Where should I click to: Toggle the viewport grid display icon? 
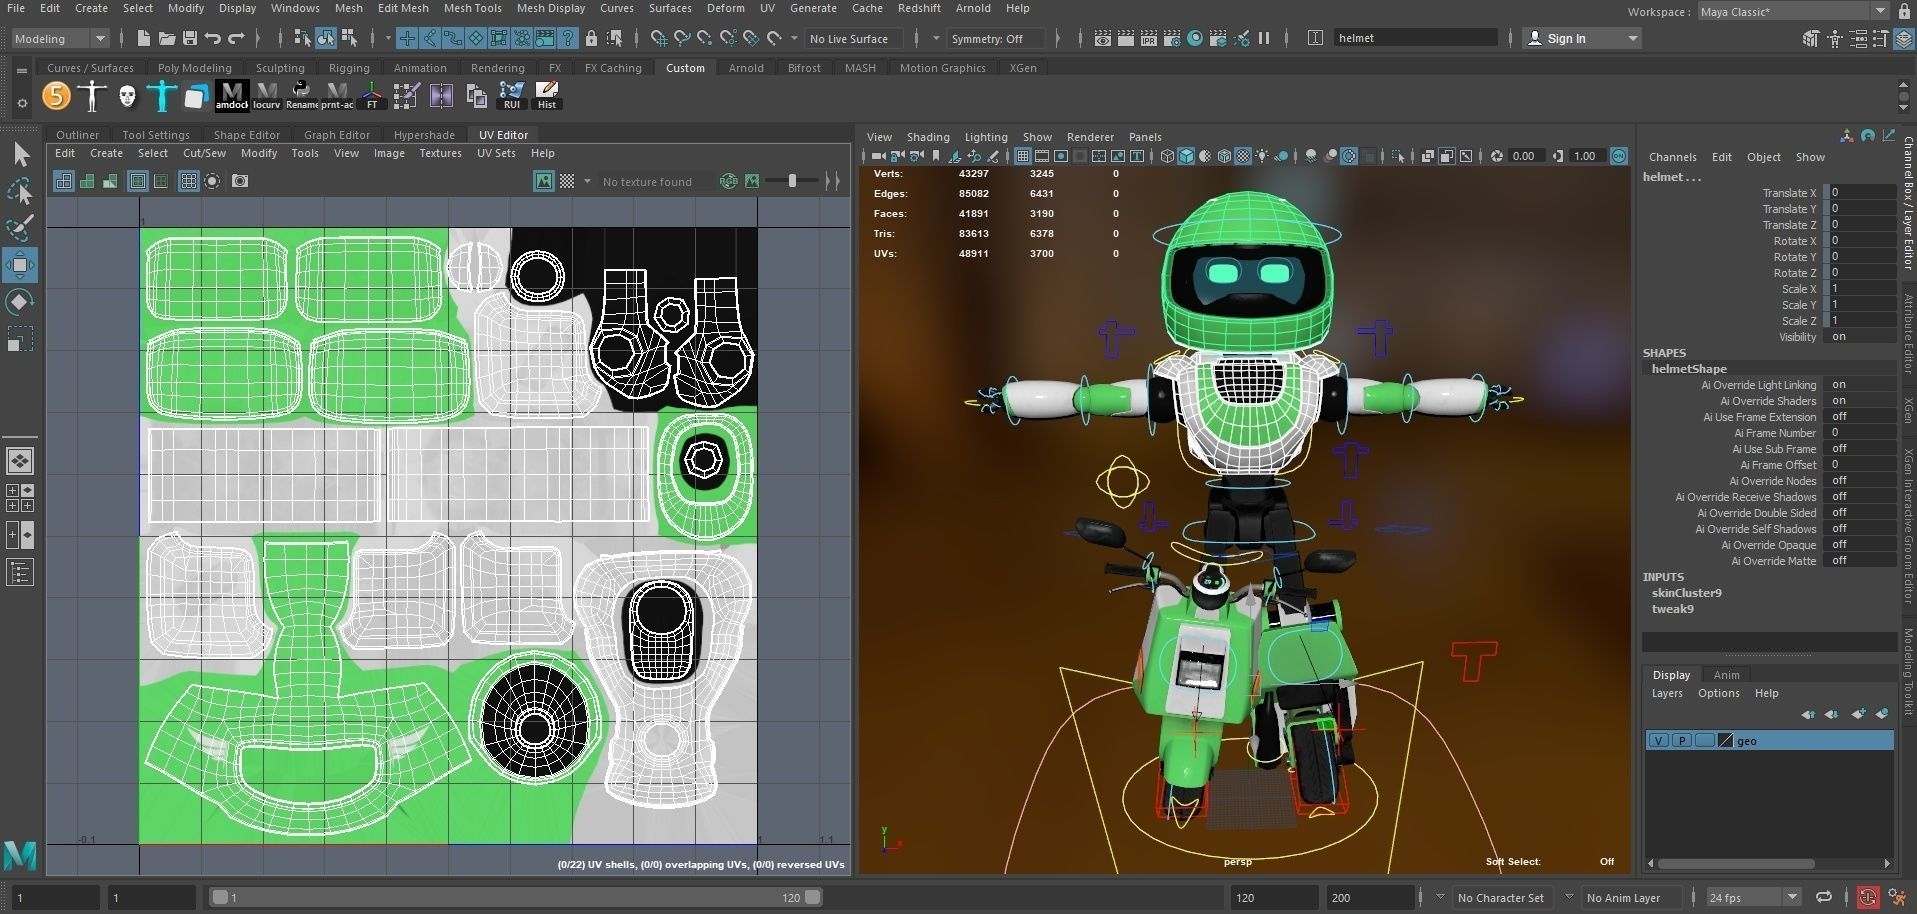[1022, 156]
